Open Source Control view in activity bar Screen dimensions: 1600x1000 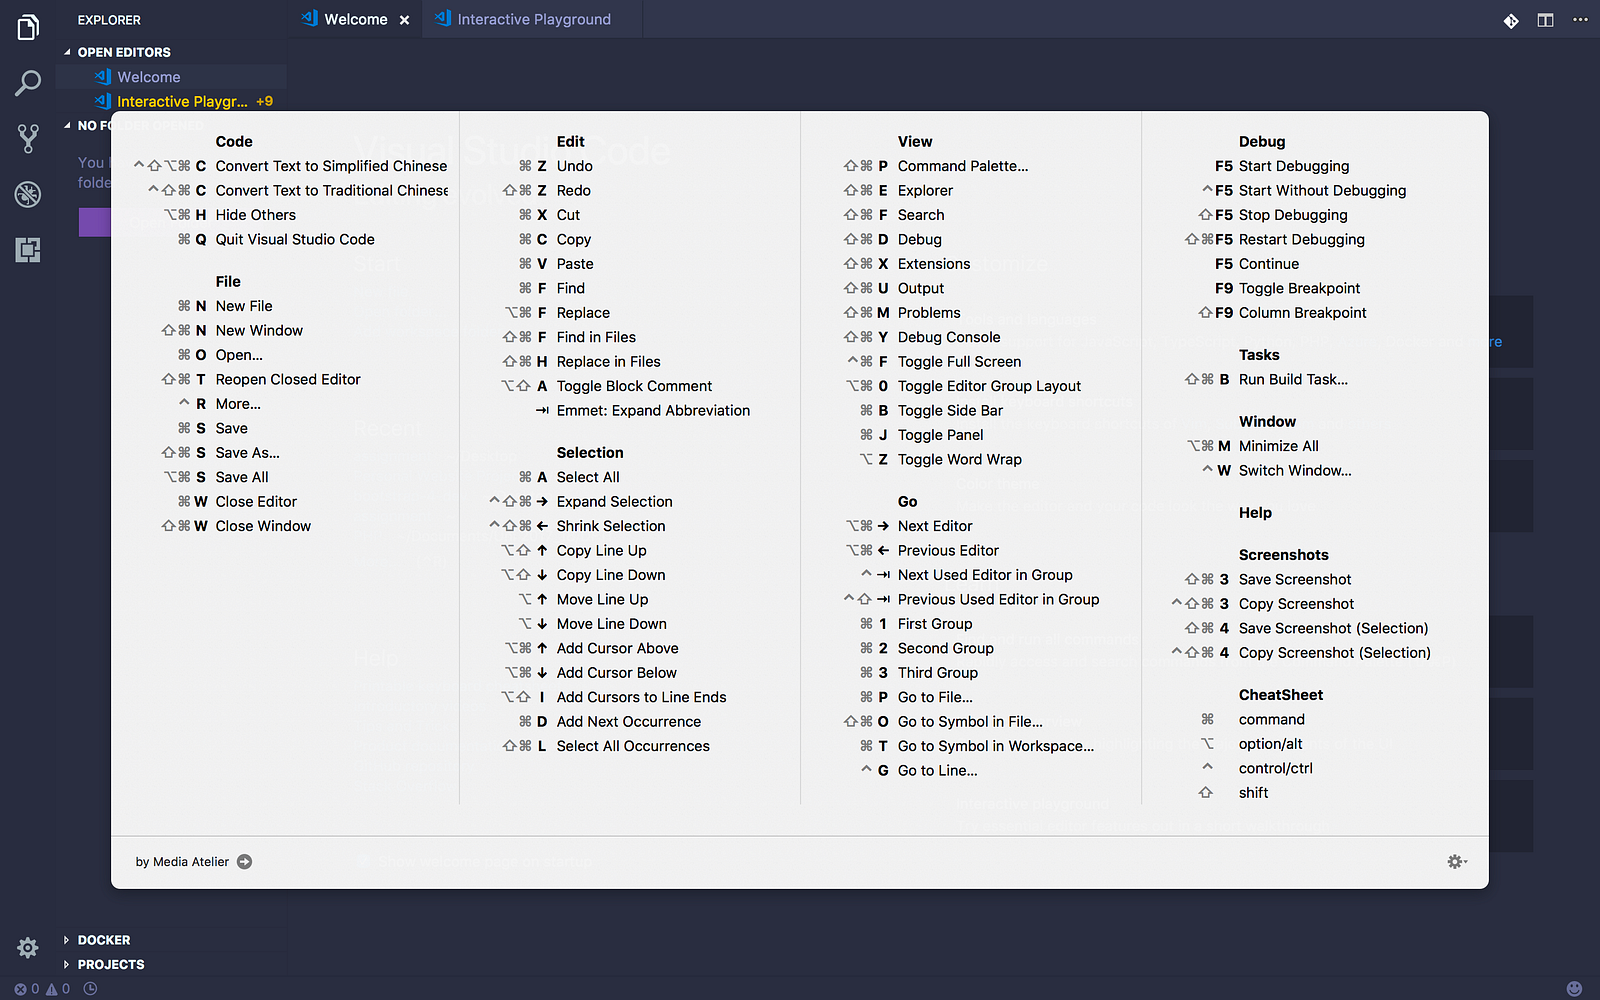point(28,138)
